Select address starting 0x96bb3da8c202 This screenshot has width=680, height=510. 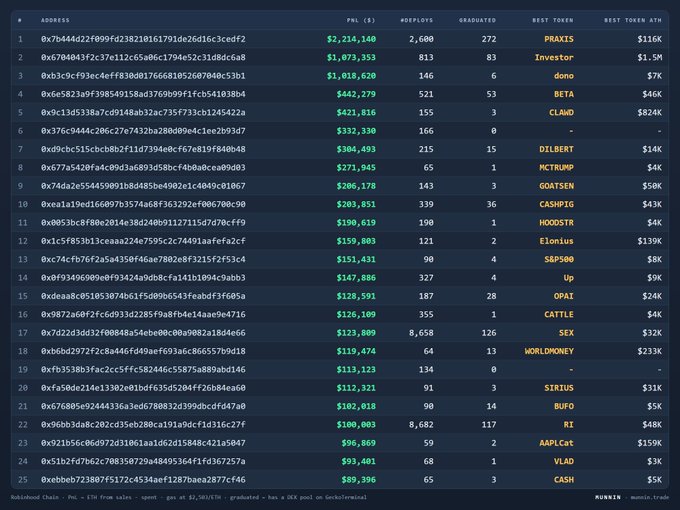143,425
